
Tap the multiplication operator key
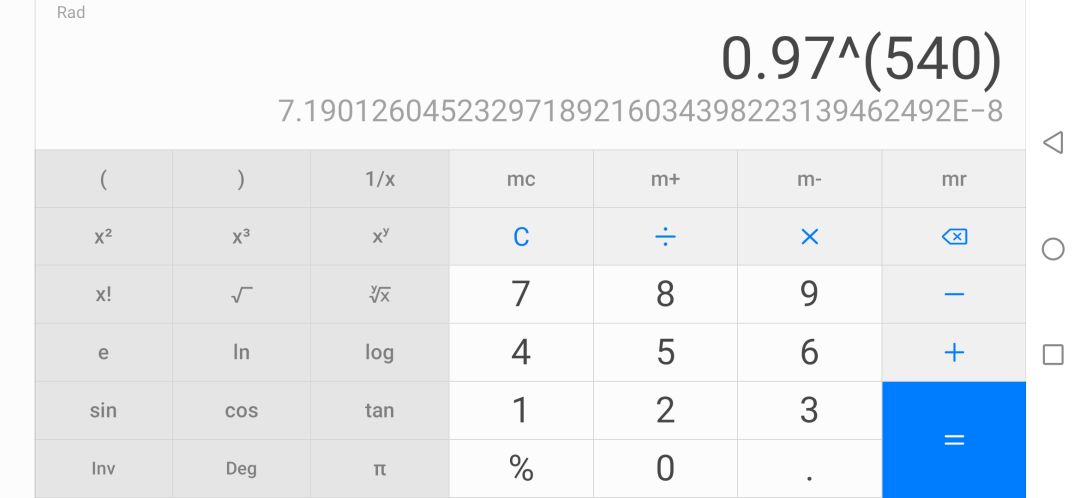[x=809, y=237]
